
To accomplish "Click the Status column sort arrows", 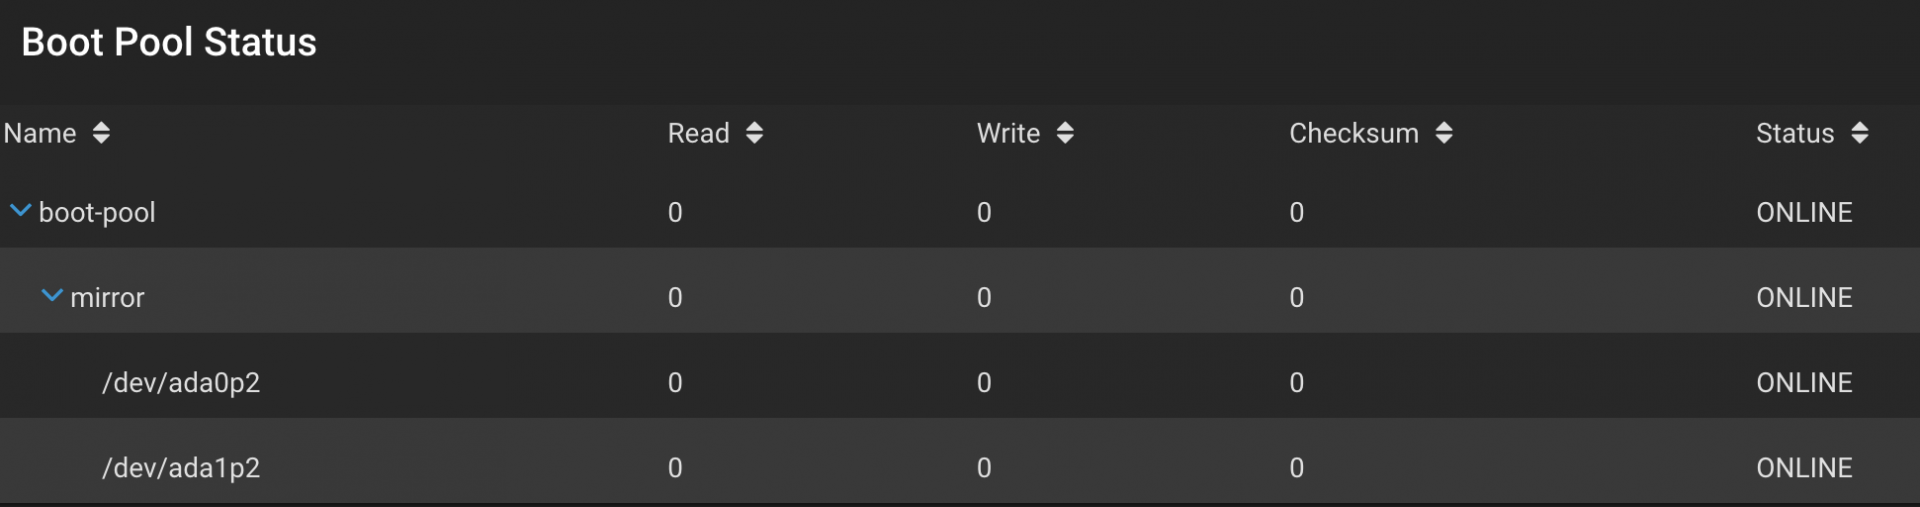I will pyautogui.click(x=1860, y=133).
